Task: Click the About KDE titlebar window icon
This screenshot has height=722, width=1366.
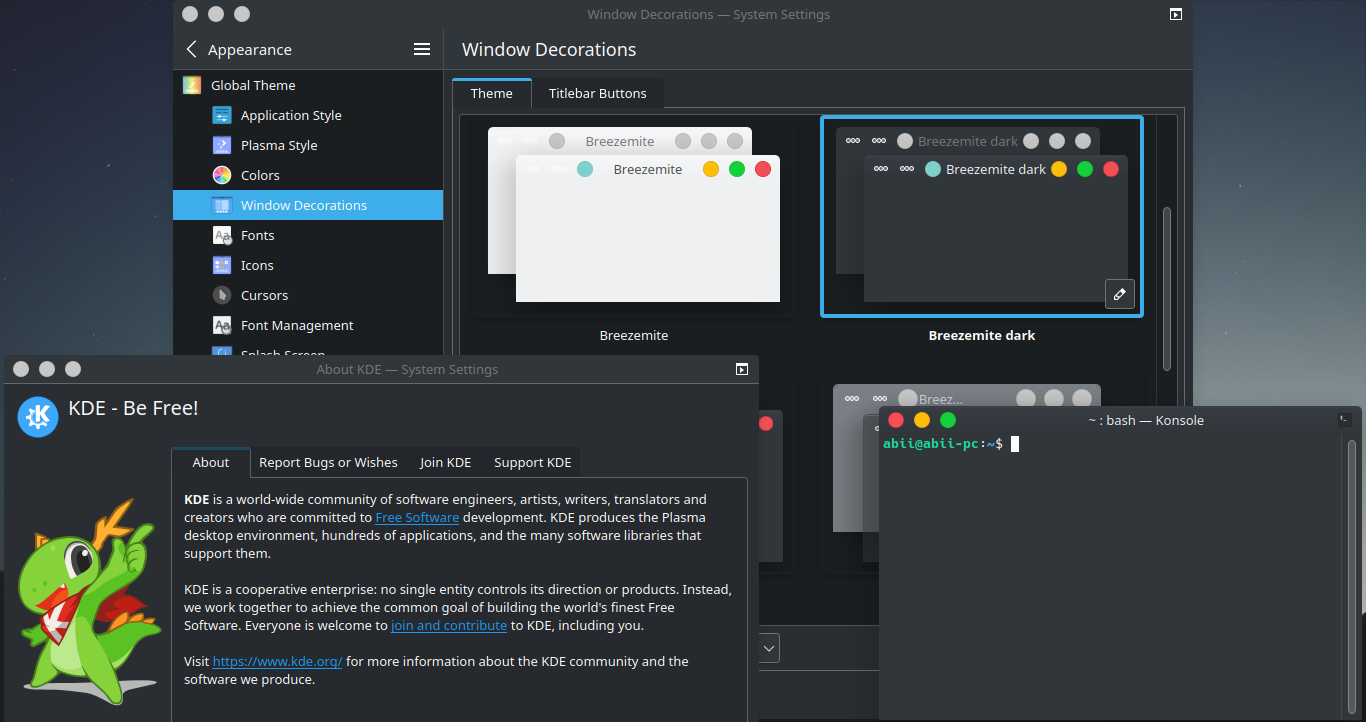Action: click(742, 369)
